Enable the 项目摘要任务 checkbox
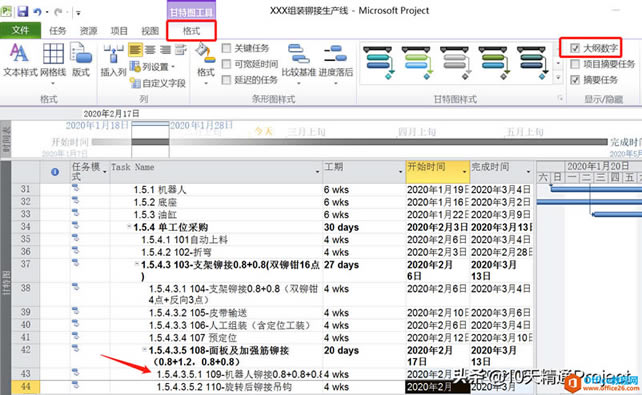Viewport: 642px width, 395px height. 575,64
